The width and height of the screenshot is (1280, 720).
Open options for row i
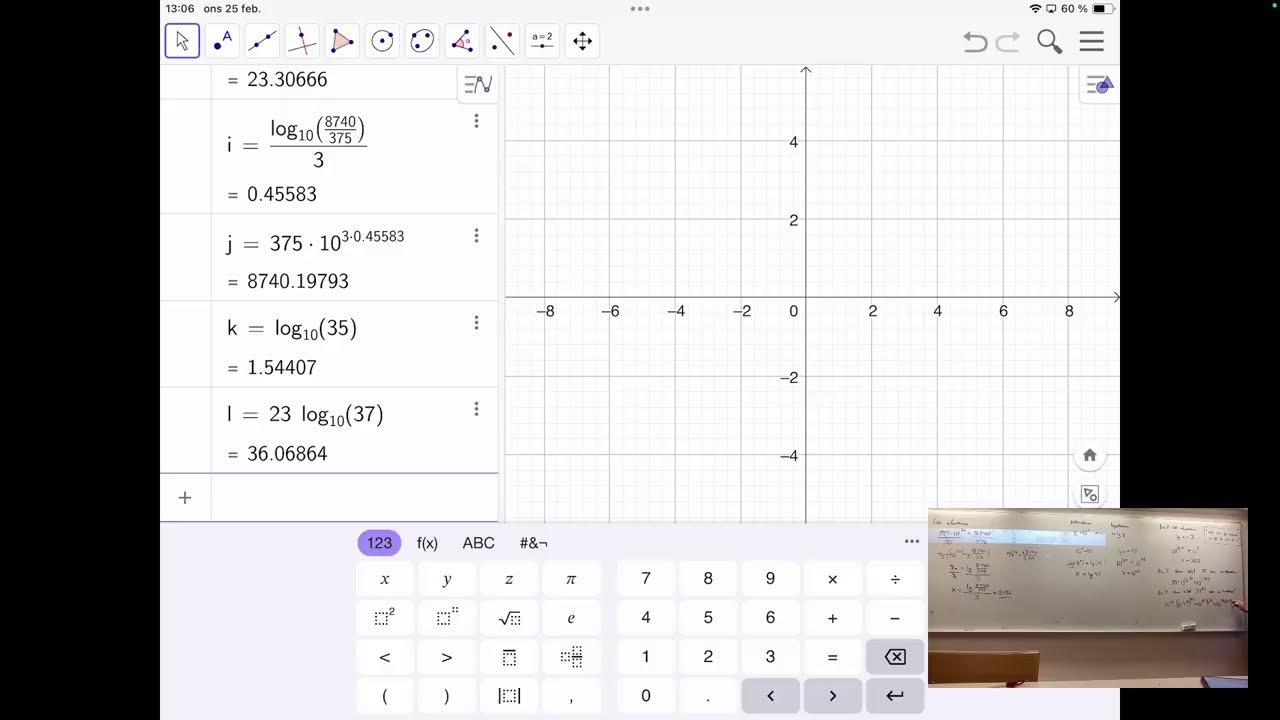[476, 121]
